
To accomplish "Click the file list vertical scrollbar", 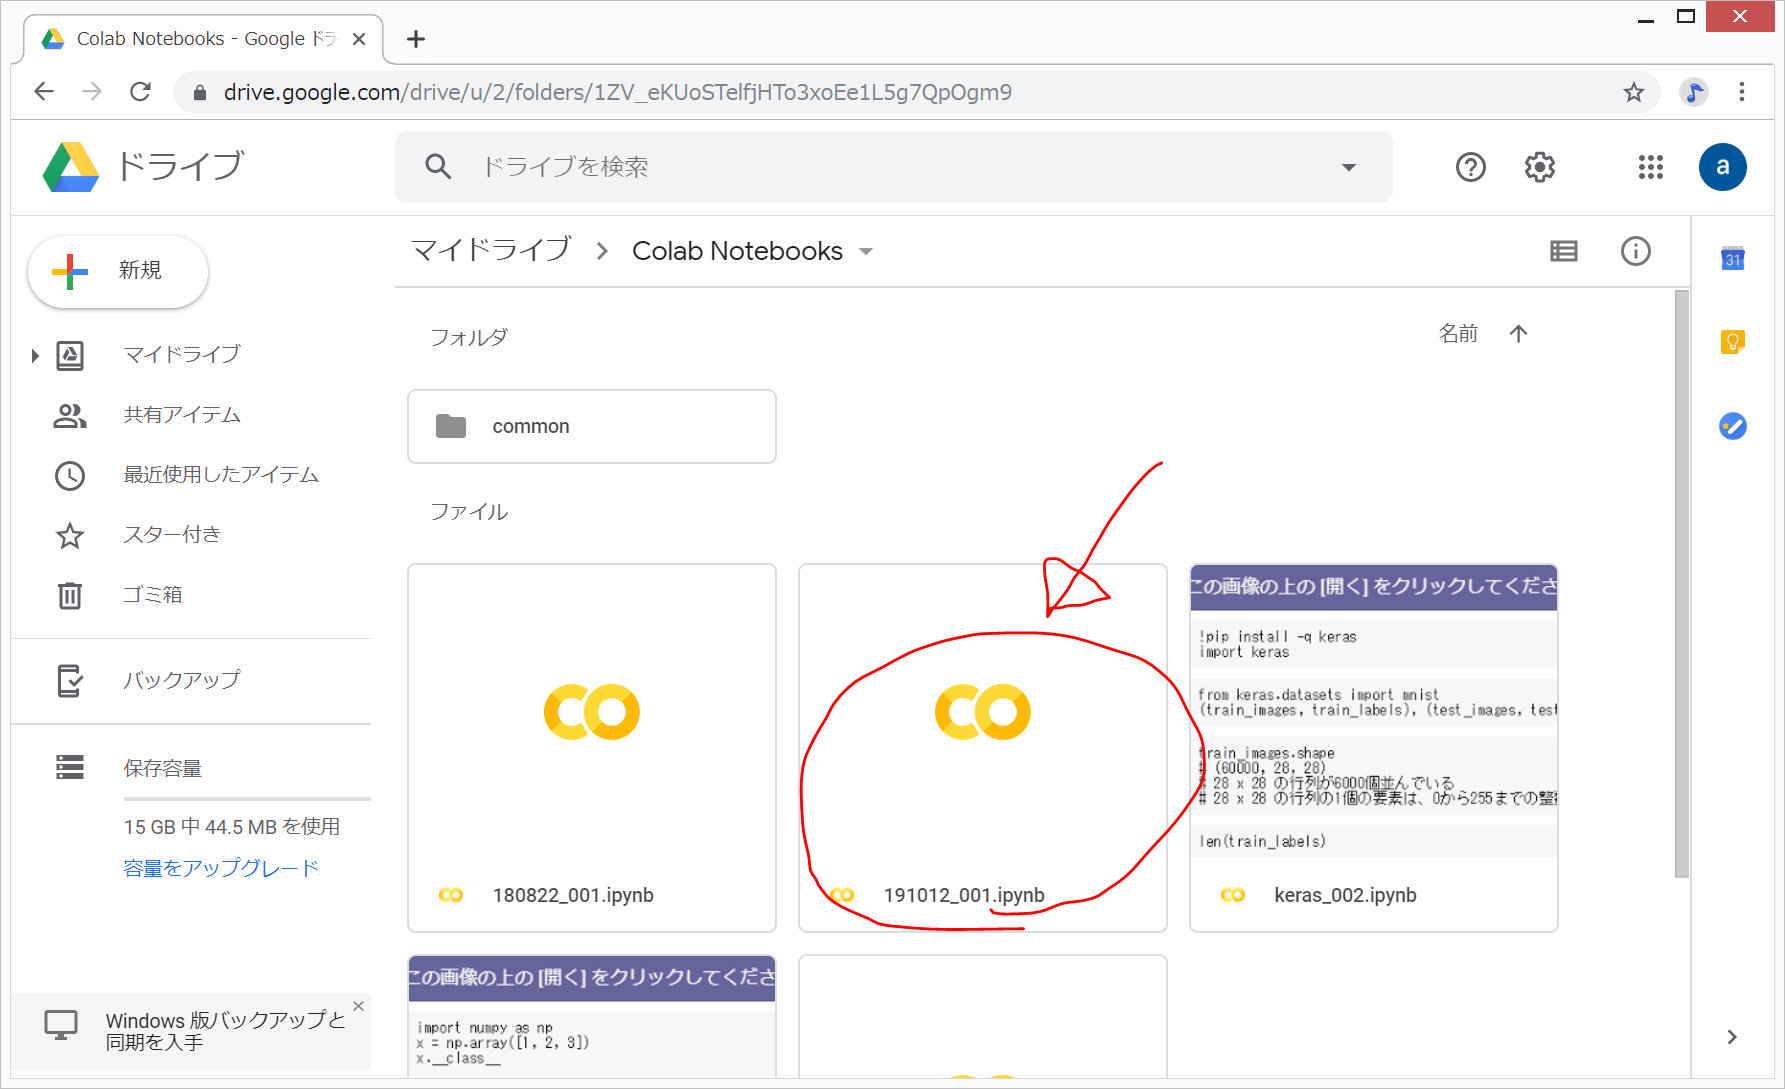I will 1681,580.
